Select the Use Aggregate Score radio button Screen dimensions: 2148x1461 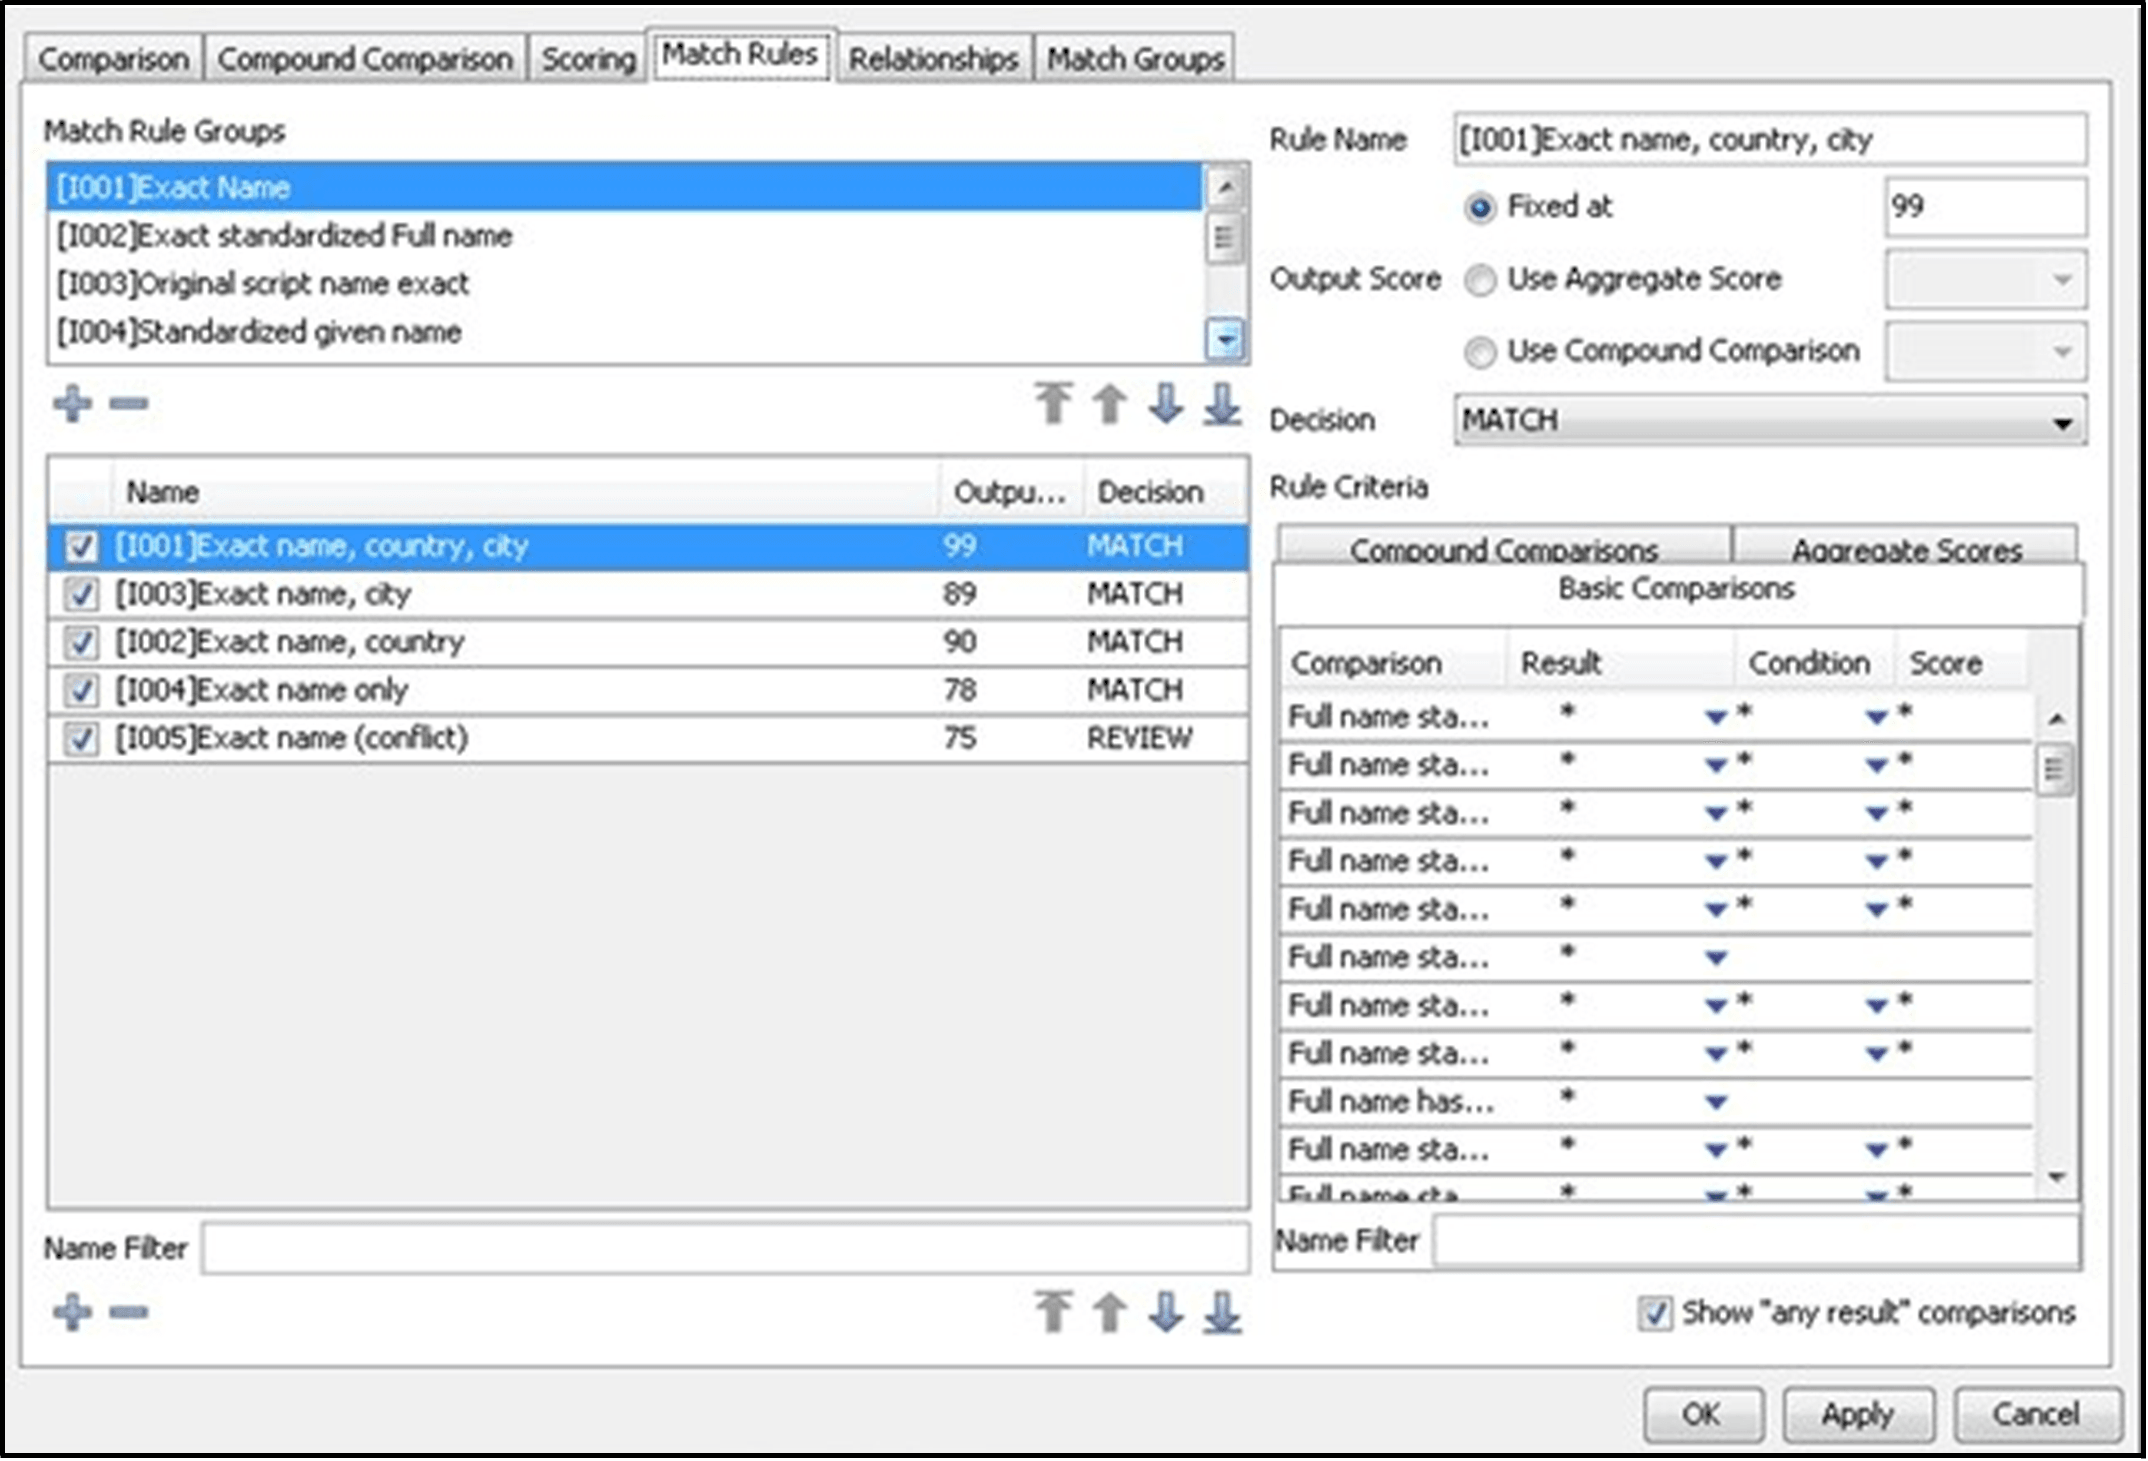point(1480,280)
